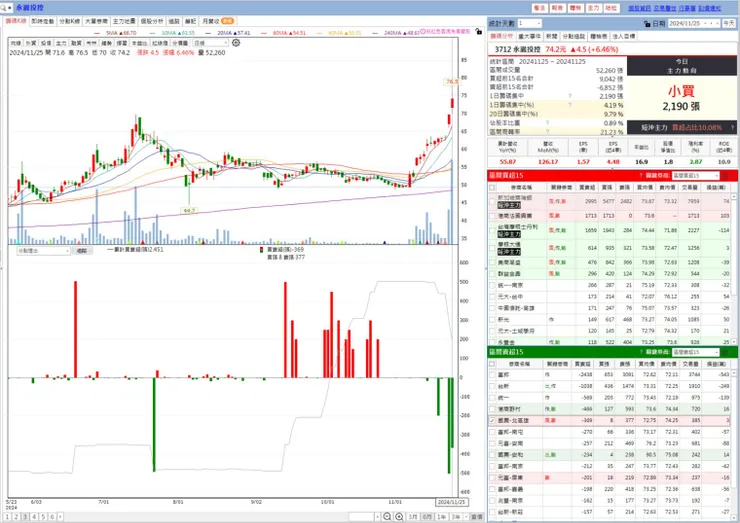Click the 追蹤 button below the price chart
740x523 pixels.
(82, 251)
